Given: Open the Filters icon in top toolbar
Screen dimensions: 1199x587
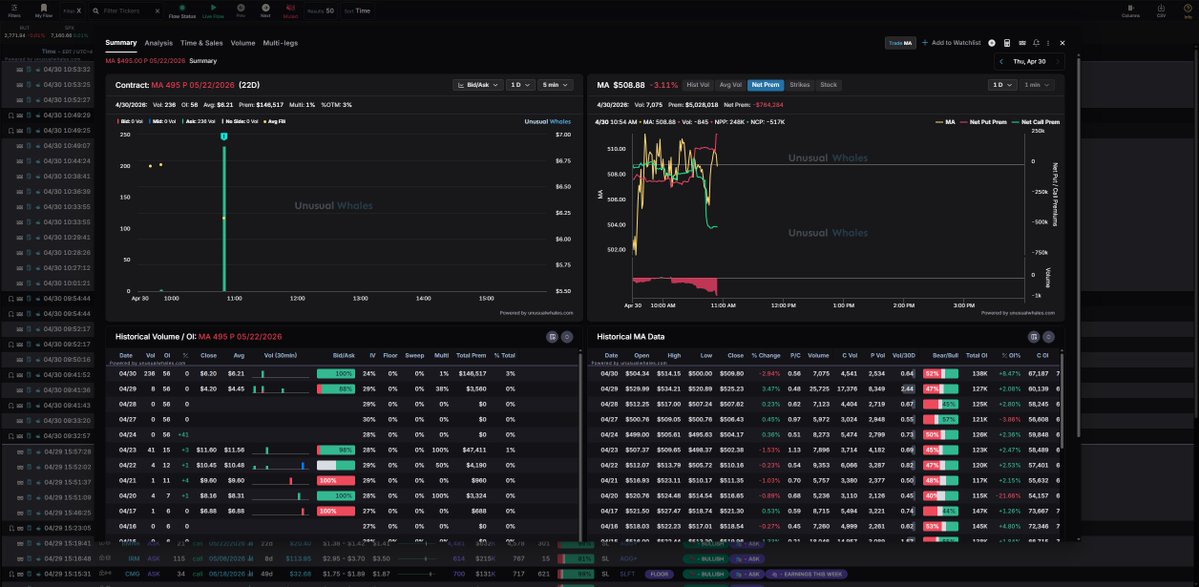Looking at the screenshot, I should (x=15, y=8).
